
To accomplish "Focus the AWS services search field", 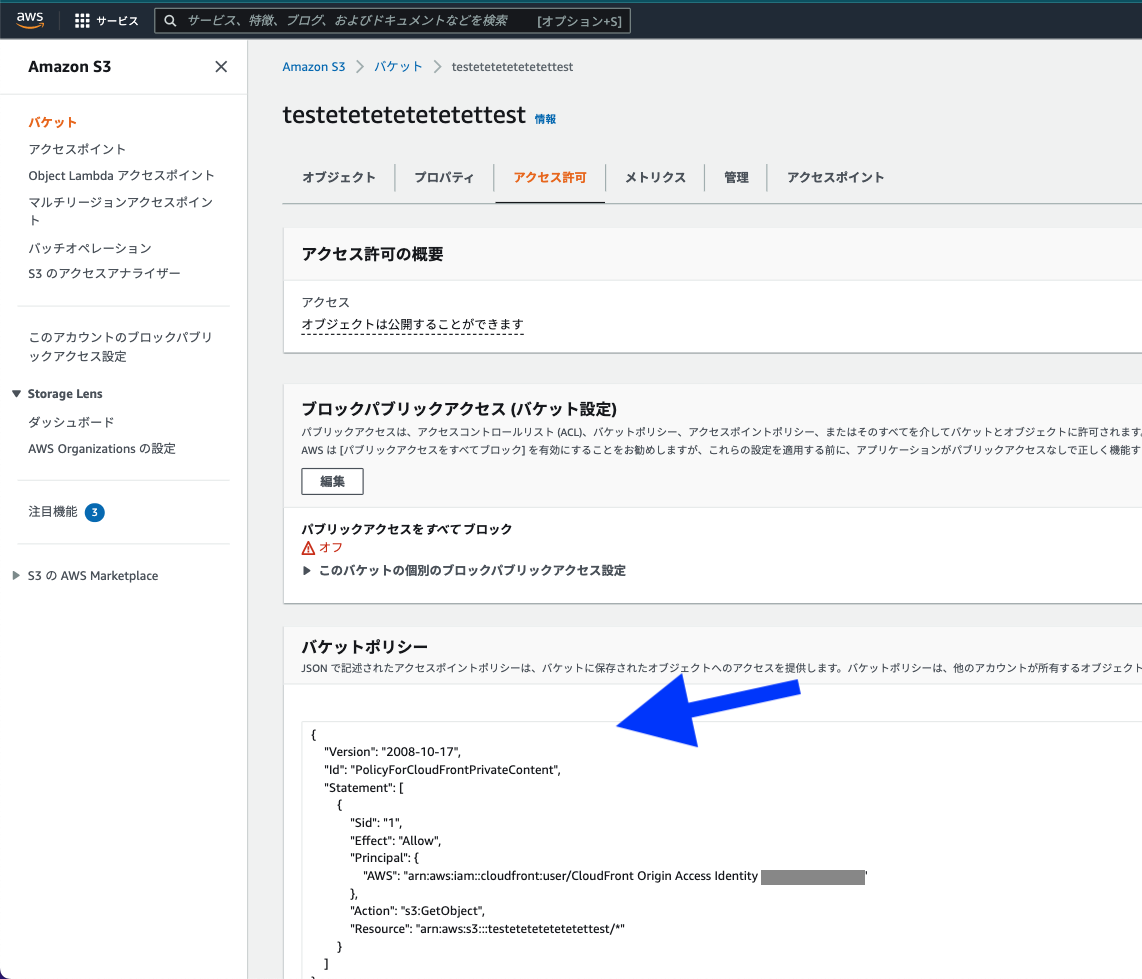I will pos(392,20).
